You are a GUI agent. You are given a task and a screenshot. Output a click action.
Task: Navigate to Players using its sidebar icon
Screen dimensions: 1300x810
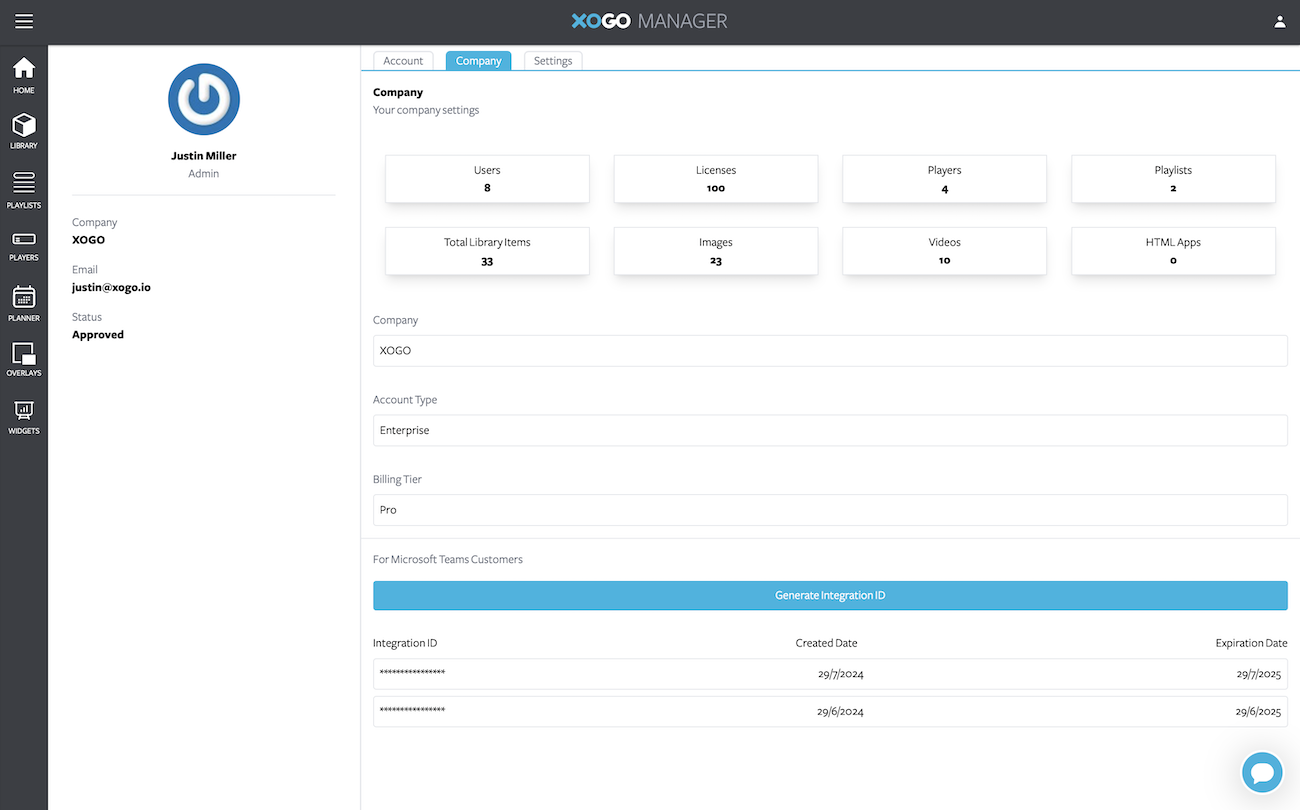tap(23, 245)
